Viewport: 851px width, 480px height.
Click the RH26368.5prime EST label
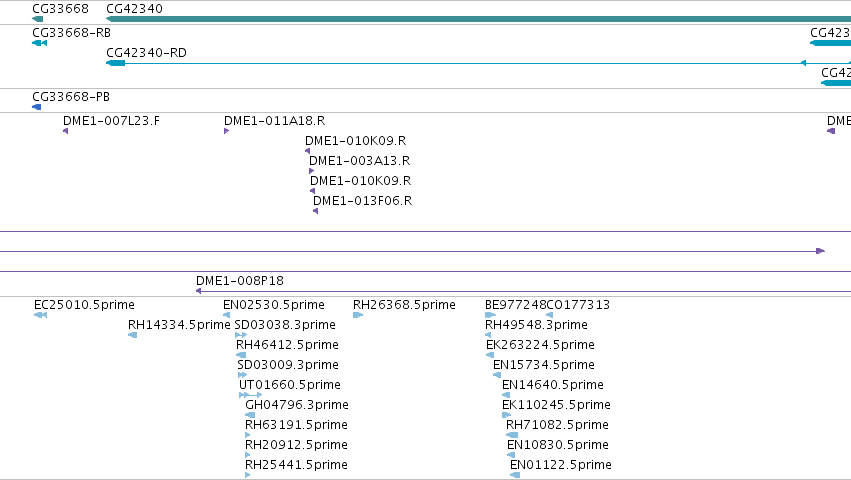coord(404,305)
